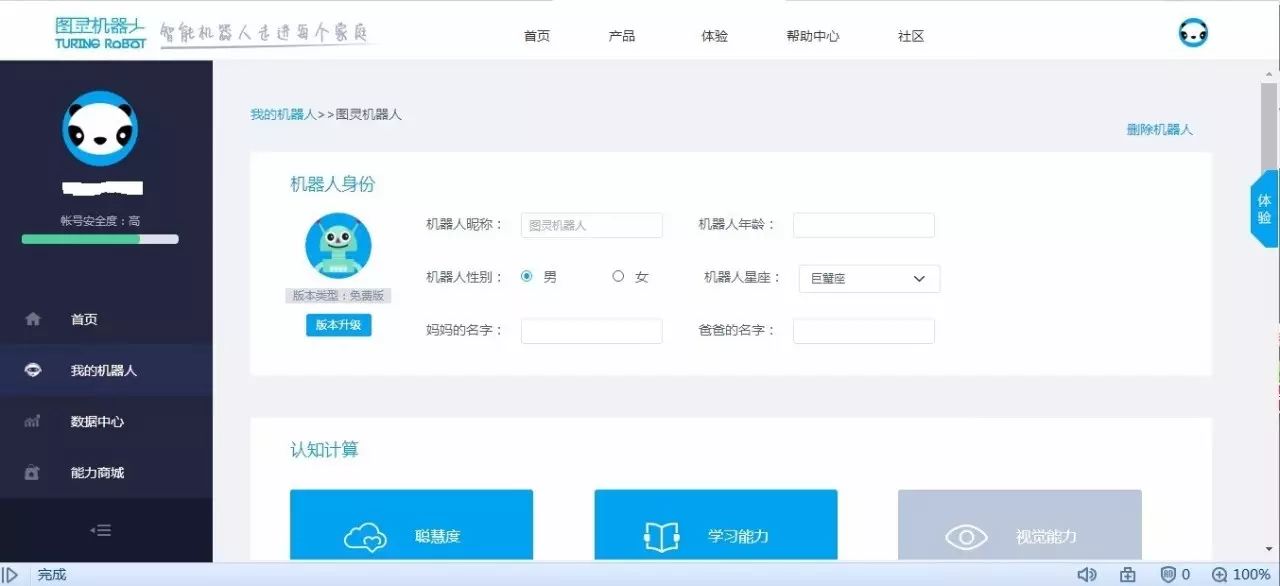1280x586 pixels.
Task: Click the cloud heart icon on 聪慧度 card
Action: (x=365, y=537)
